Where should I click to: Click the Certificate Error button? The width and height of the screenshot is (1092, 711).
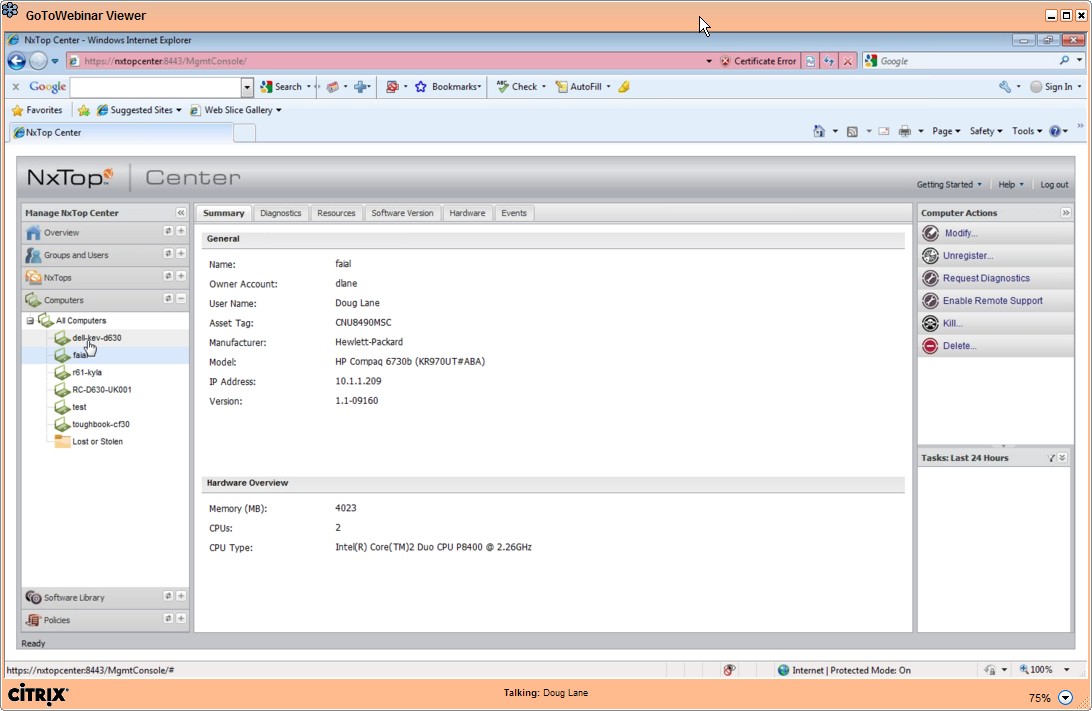click(758, 61)
